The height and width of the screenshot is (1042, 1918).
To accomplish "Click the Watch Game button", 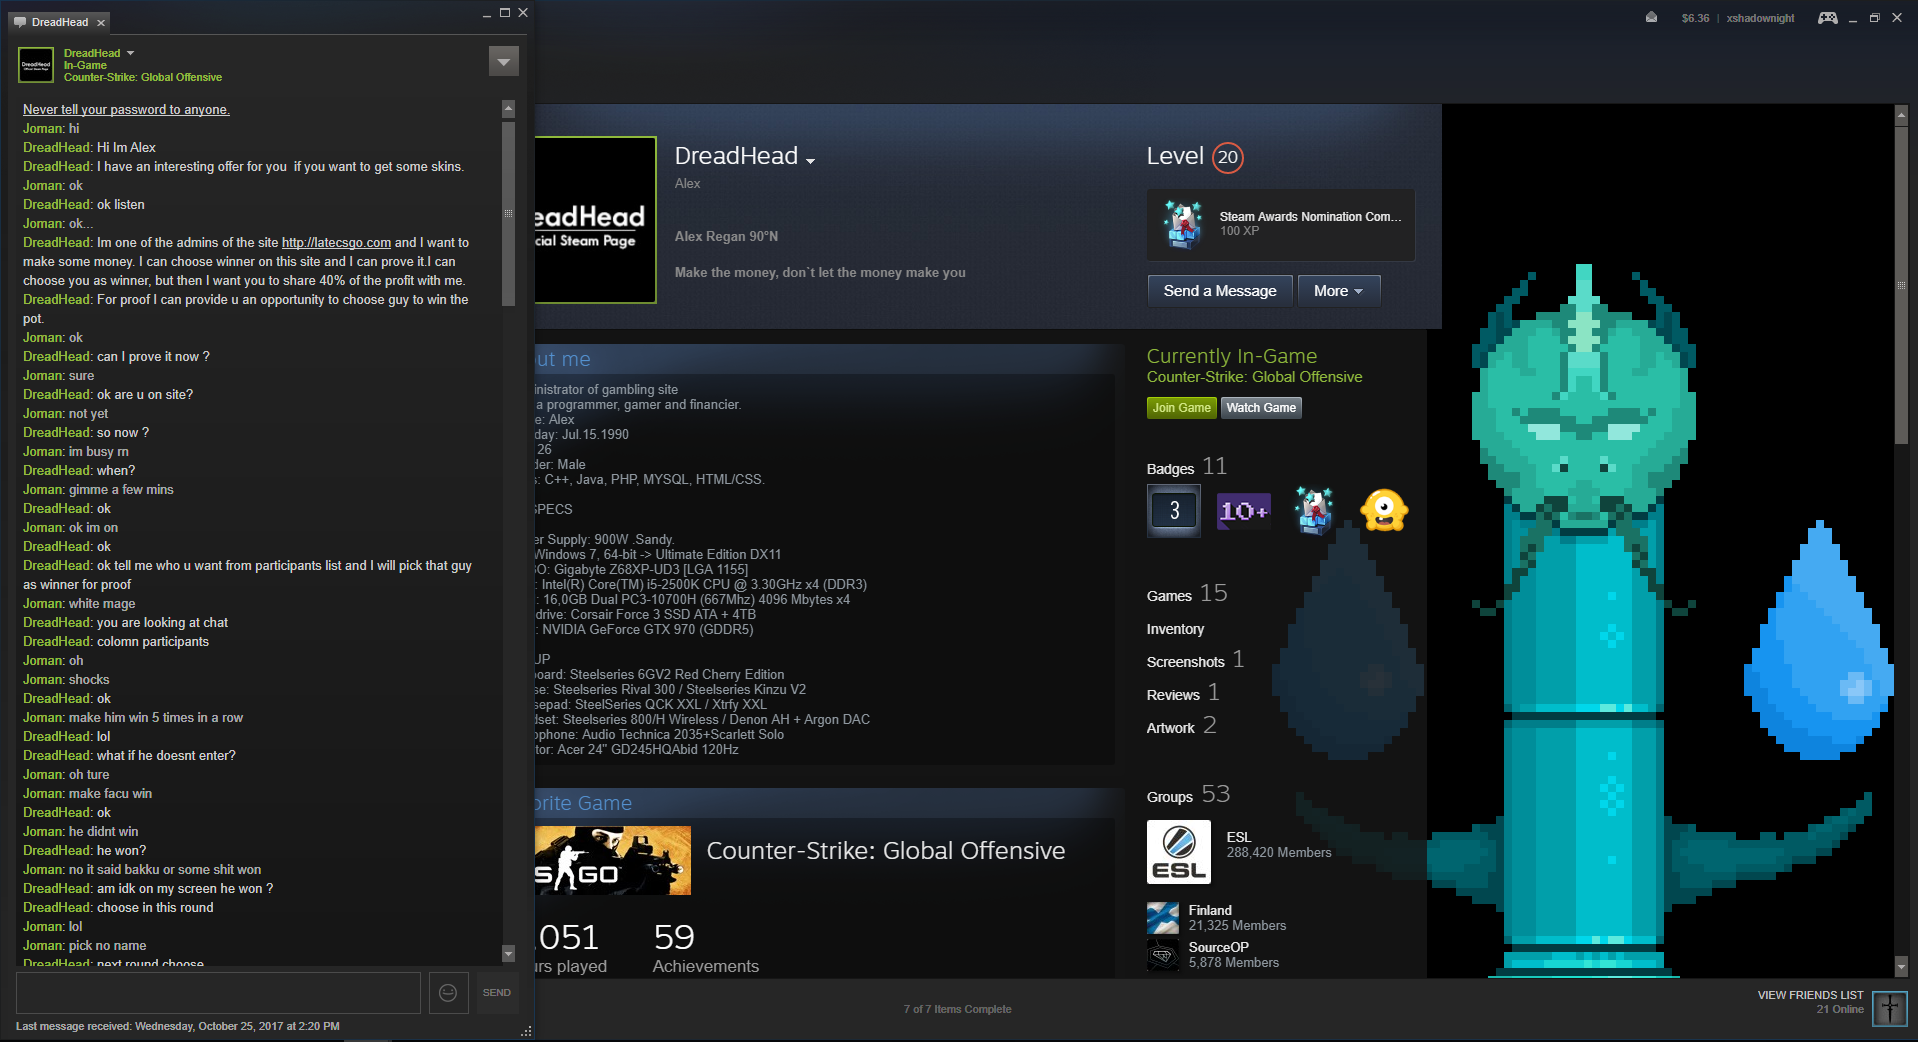I will pyautogui.click(x=1261, y=408).
